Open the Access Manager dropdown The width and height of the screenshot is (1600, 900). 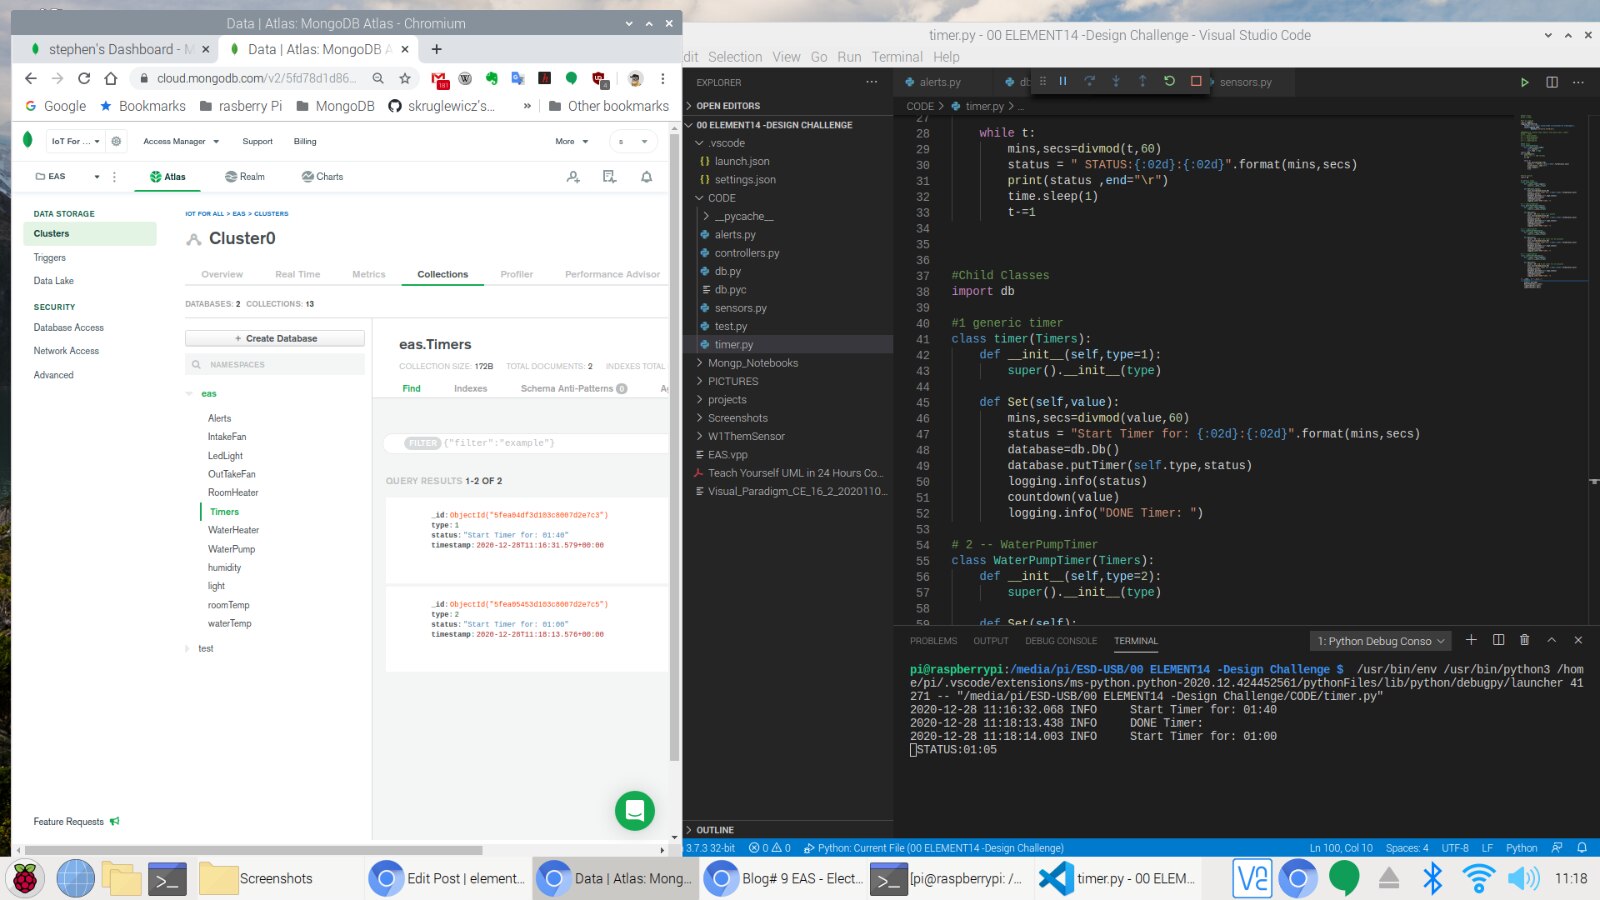[x=180, y=142]
